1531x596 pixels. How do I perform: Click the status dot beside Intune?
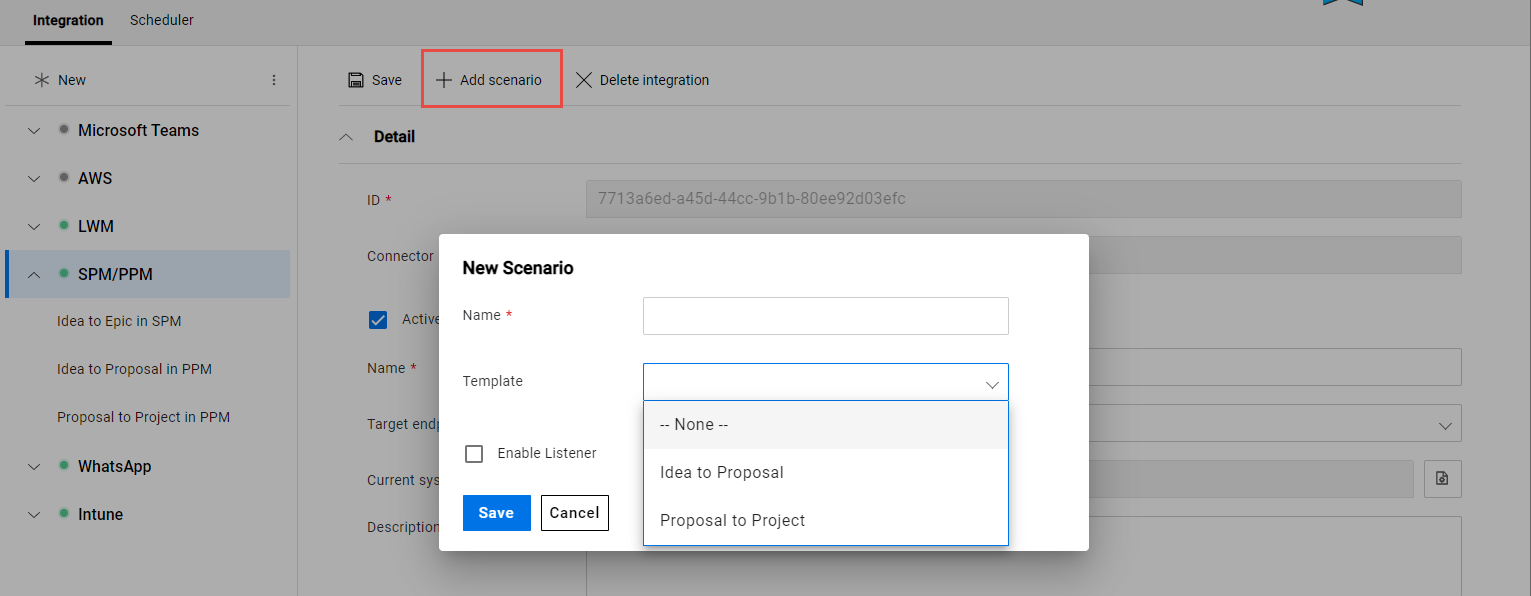coord(62,514)
